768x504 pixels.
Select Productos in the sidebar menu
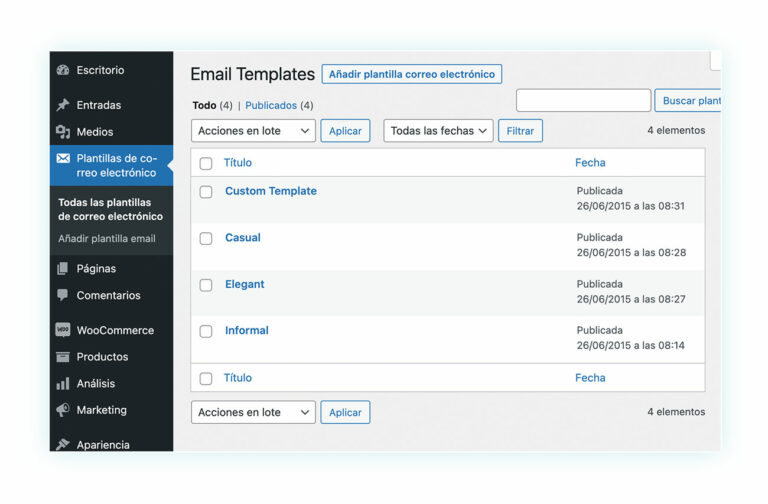coord(102,357)
